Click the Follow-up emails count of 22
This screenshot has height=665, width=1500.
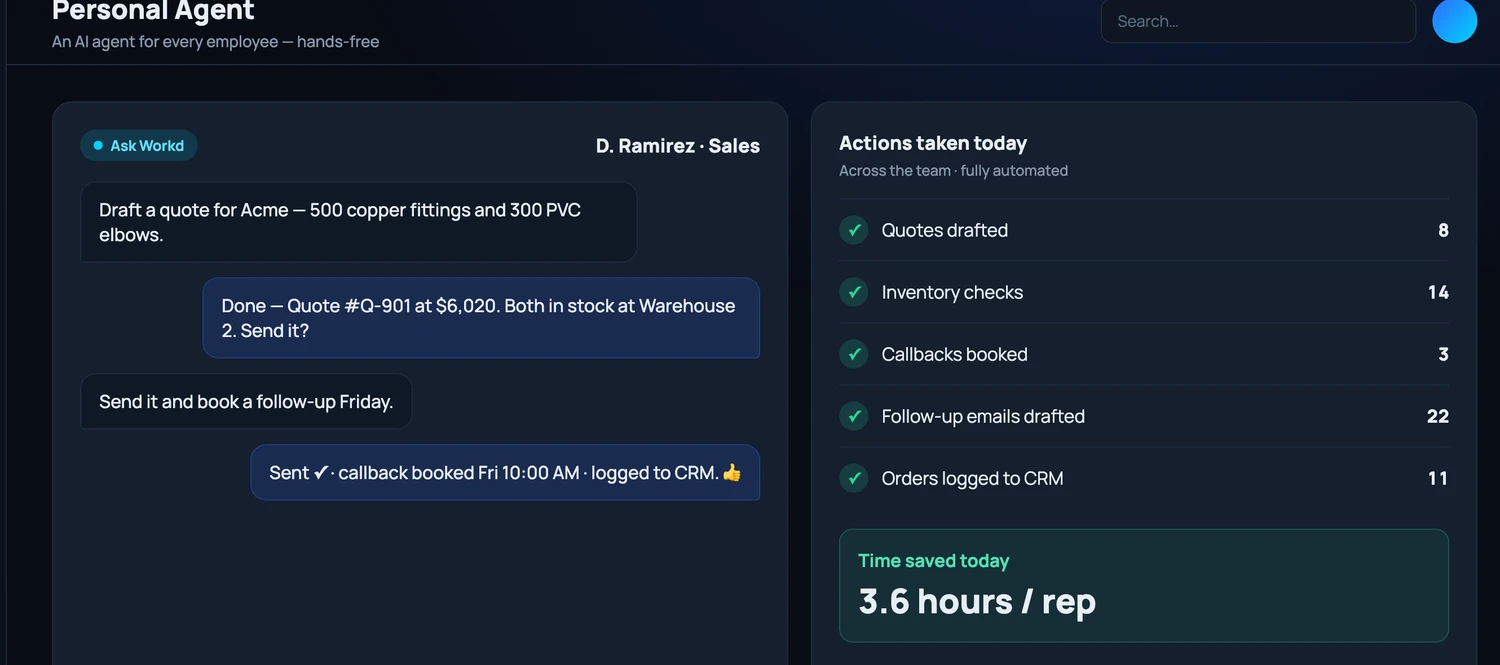tap(1438, 416)
